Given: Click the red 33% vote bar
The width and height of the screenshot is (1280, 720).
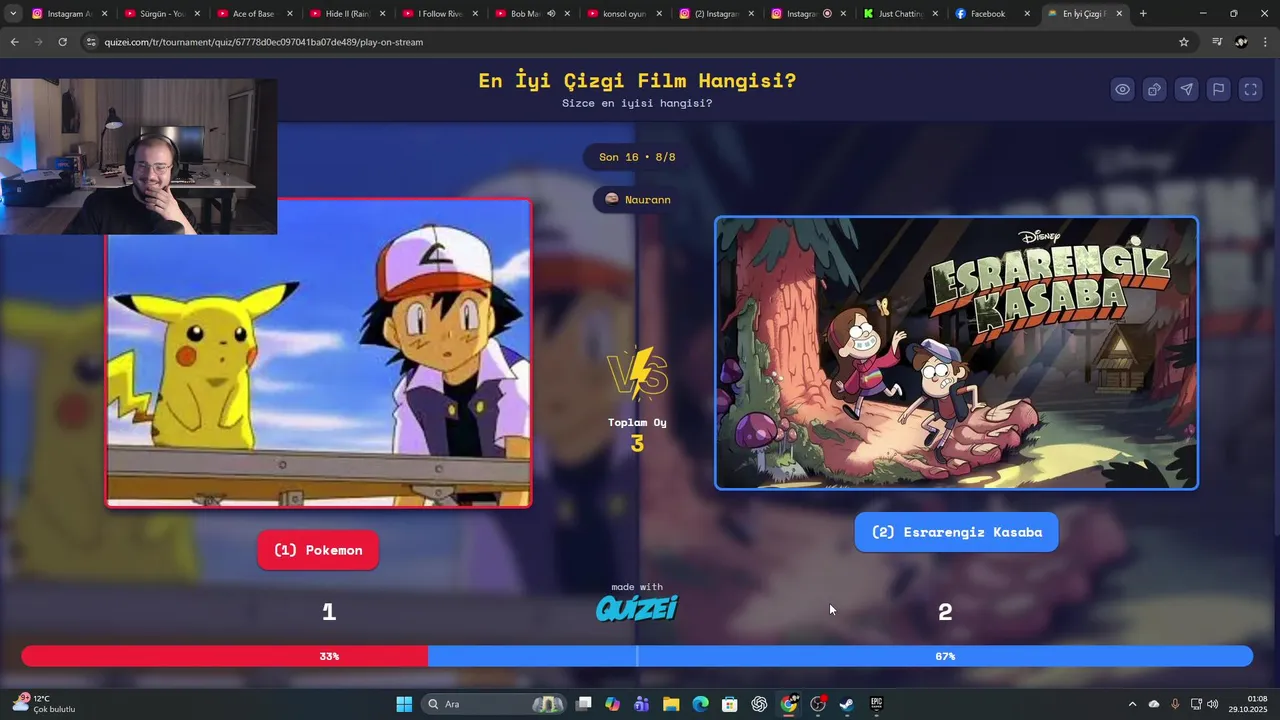Looking at the screenshot, I should [x=225, y=656].
